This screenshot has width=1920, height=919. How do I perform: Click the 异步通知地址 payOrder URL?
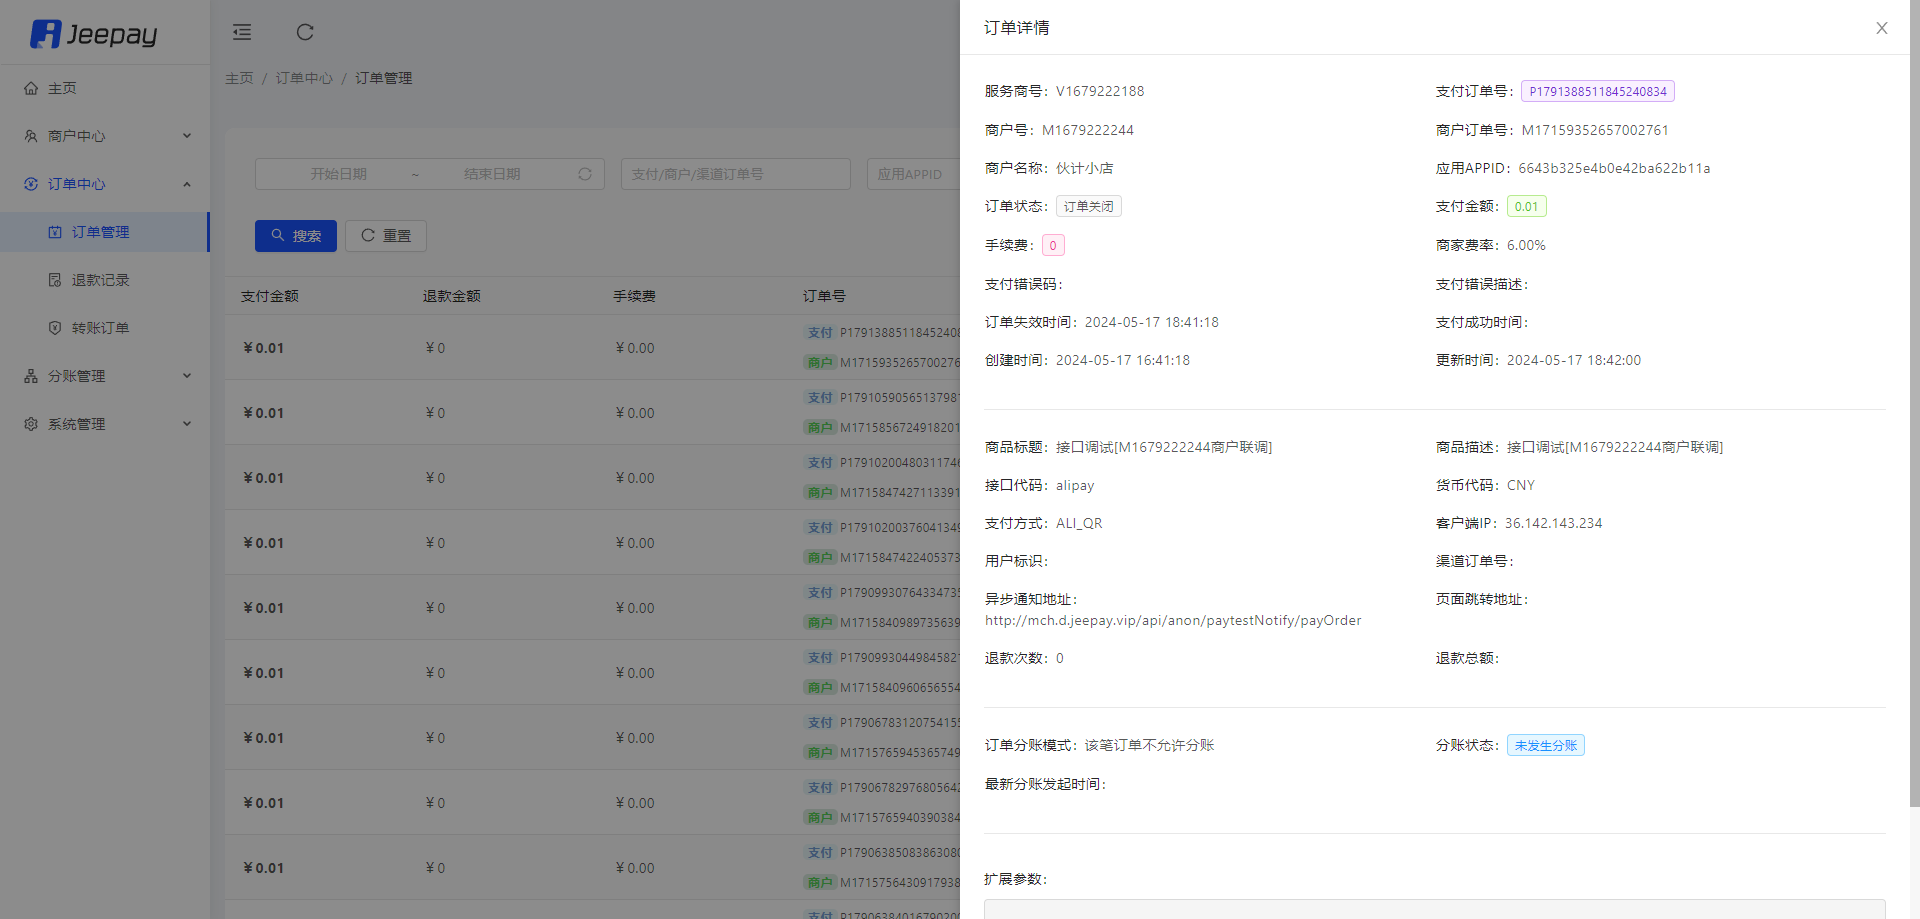click(1172, 620)
